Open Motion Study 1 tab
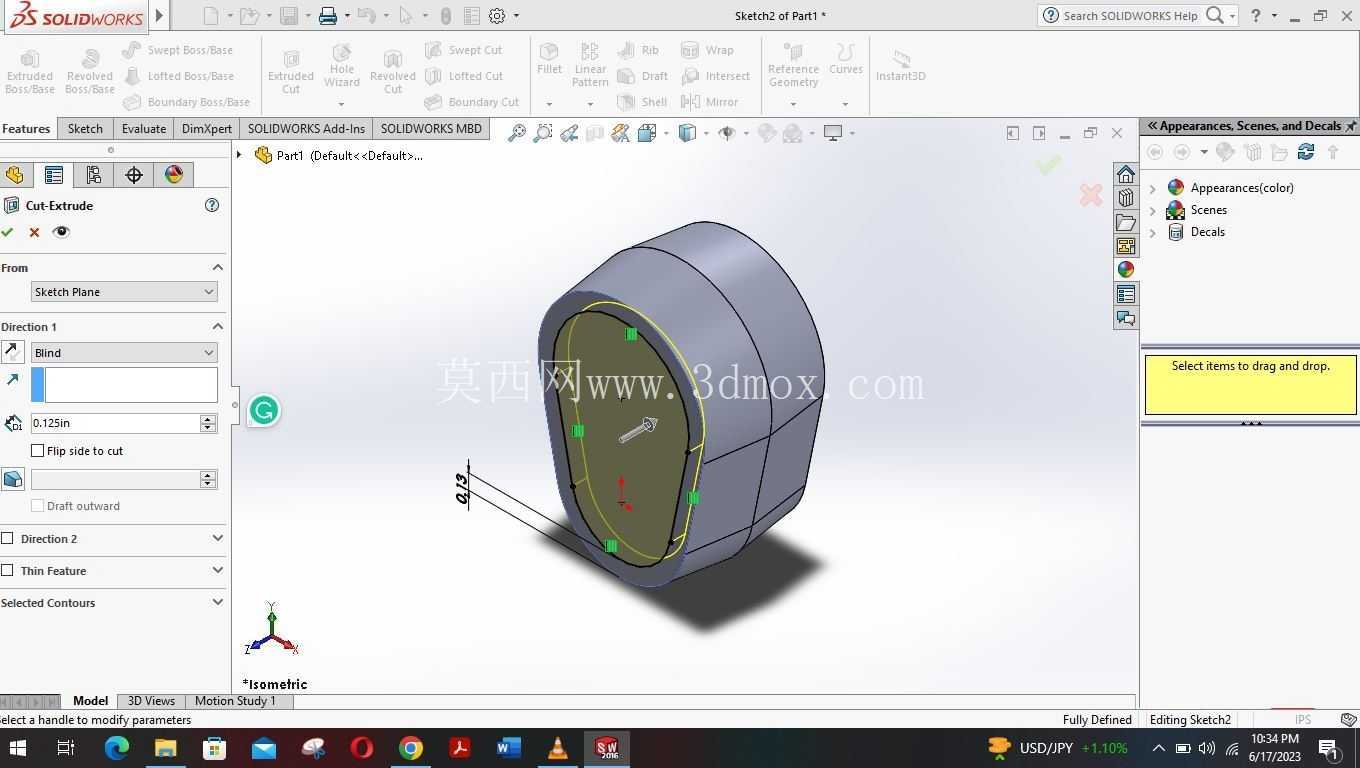Image resolution: width=1360 pixels, height=768 pixels. [235, 701]
